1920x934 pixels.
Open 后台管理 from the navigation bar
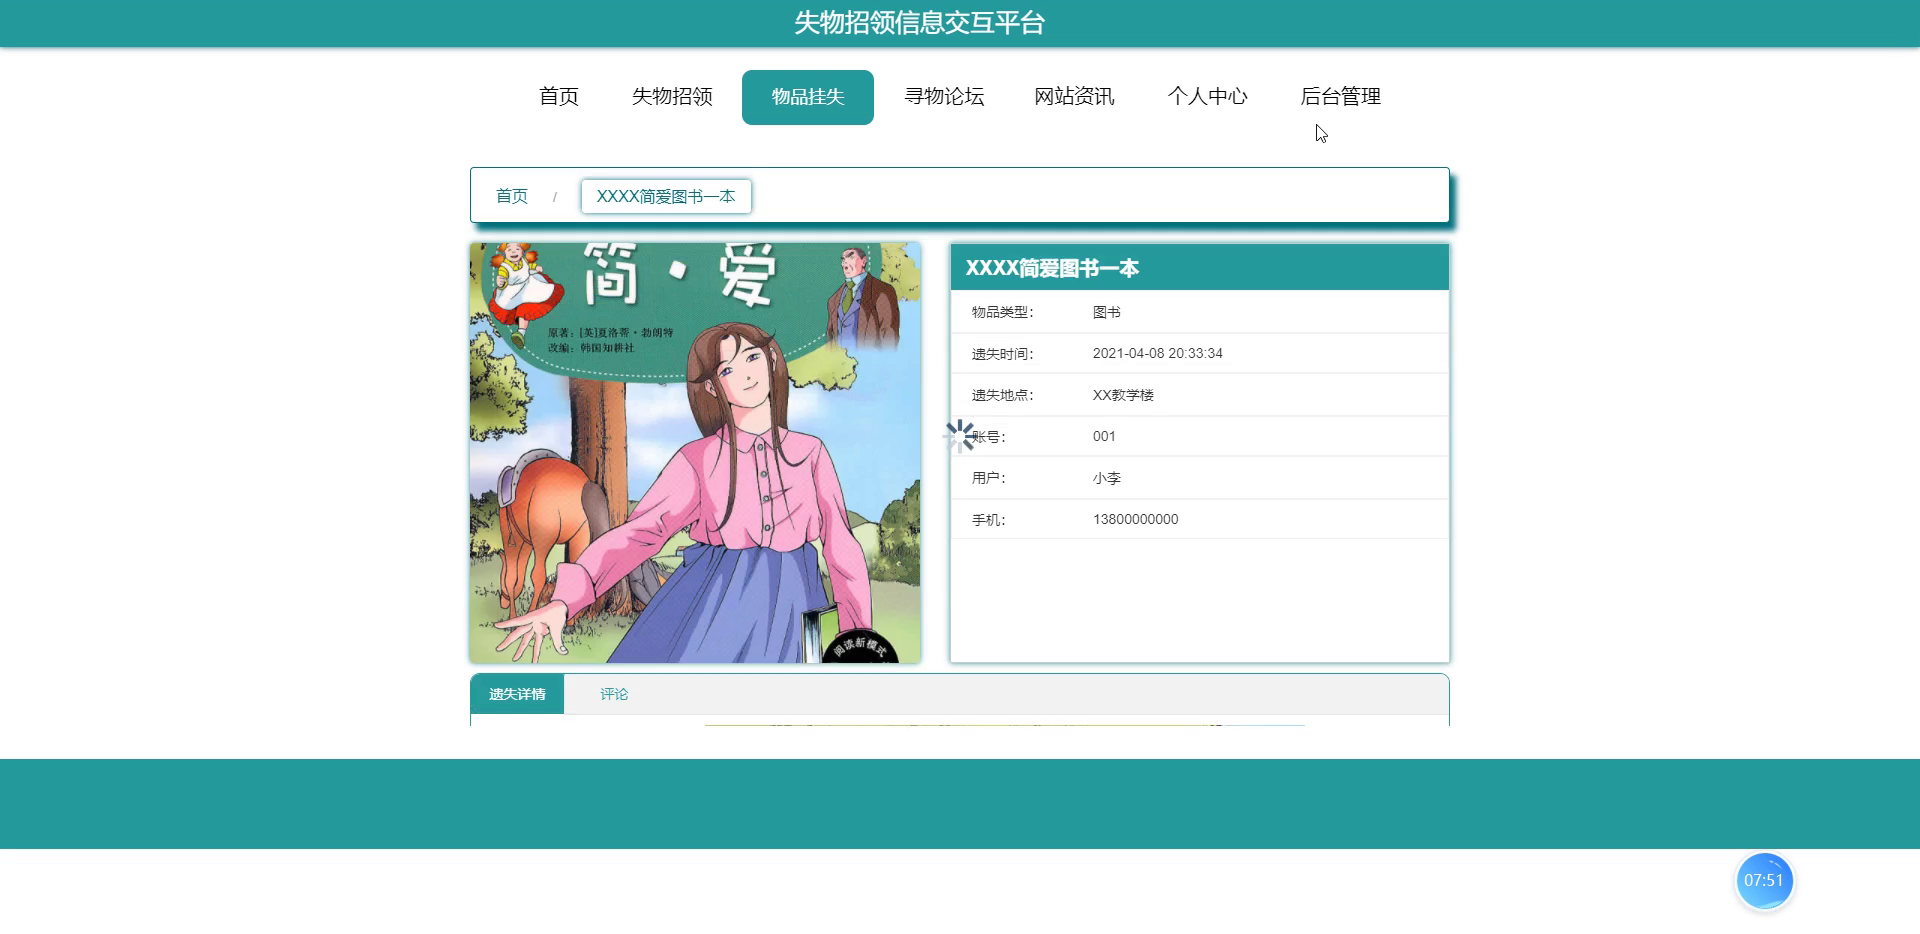pyautogui.click(x=1340, y=97)
